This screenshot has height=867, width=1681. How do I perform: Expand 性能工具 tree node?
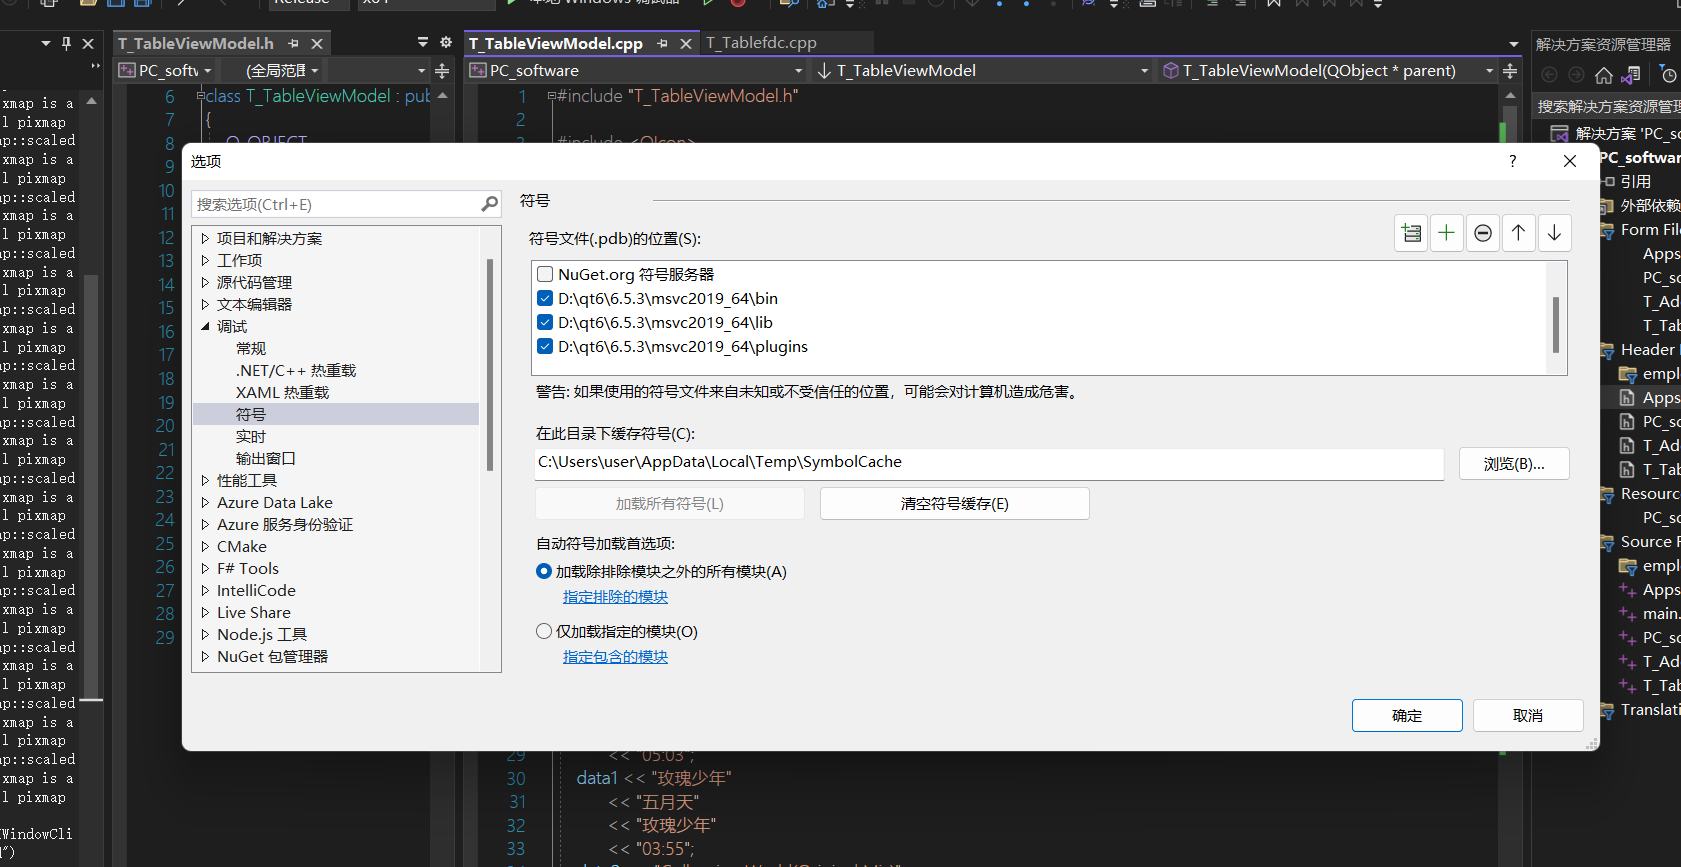pyautogui.click(x=205, y=480)
